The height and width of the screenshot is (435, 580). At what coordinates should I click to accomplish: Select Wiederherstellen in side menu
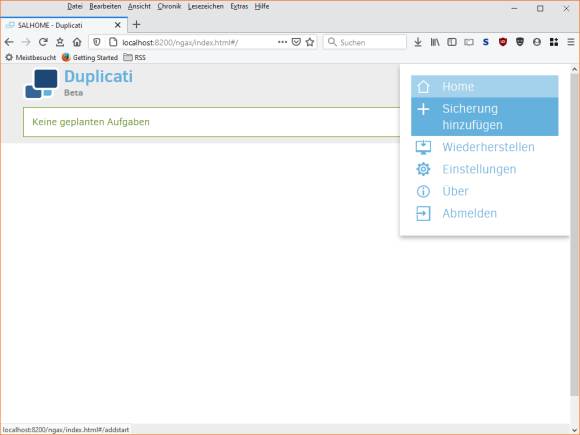tap(485, 147)
